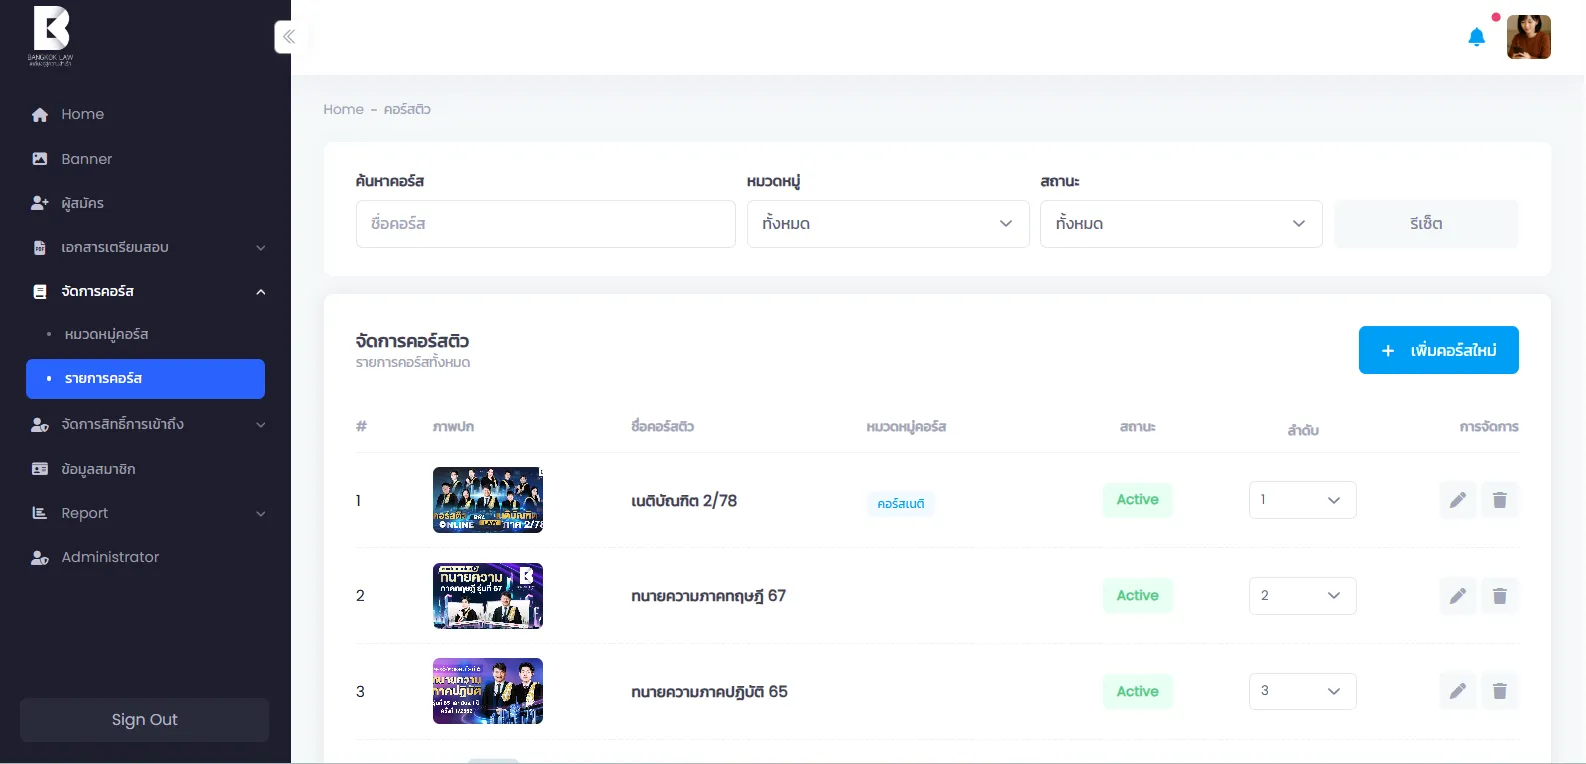
Task: Click edit pencil for ทนายความภาคปฏิบัติ 65
Action: click(1458, 691)
